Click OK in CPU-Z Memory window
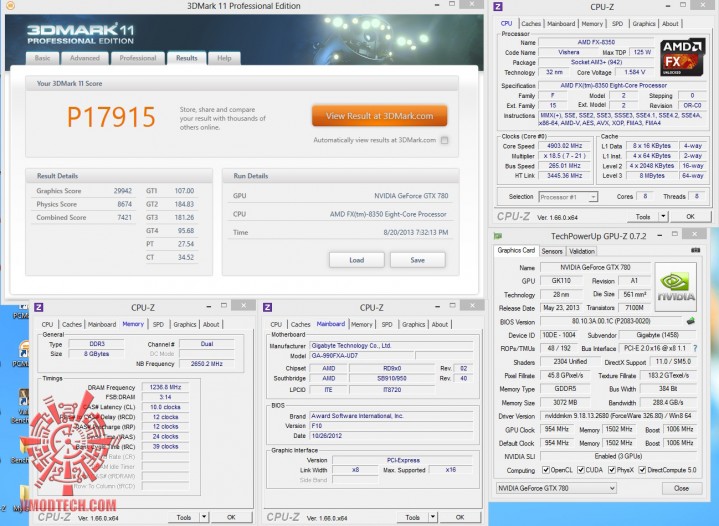 point(231,517)
